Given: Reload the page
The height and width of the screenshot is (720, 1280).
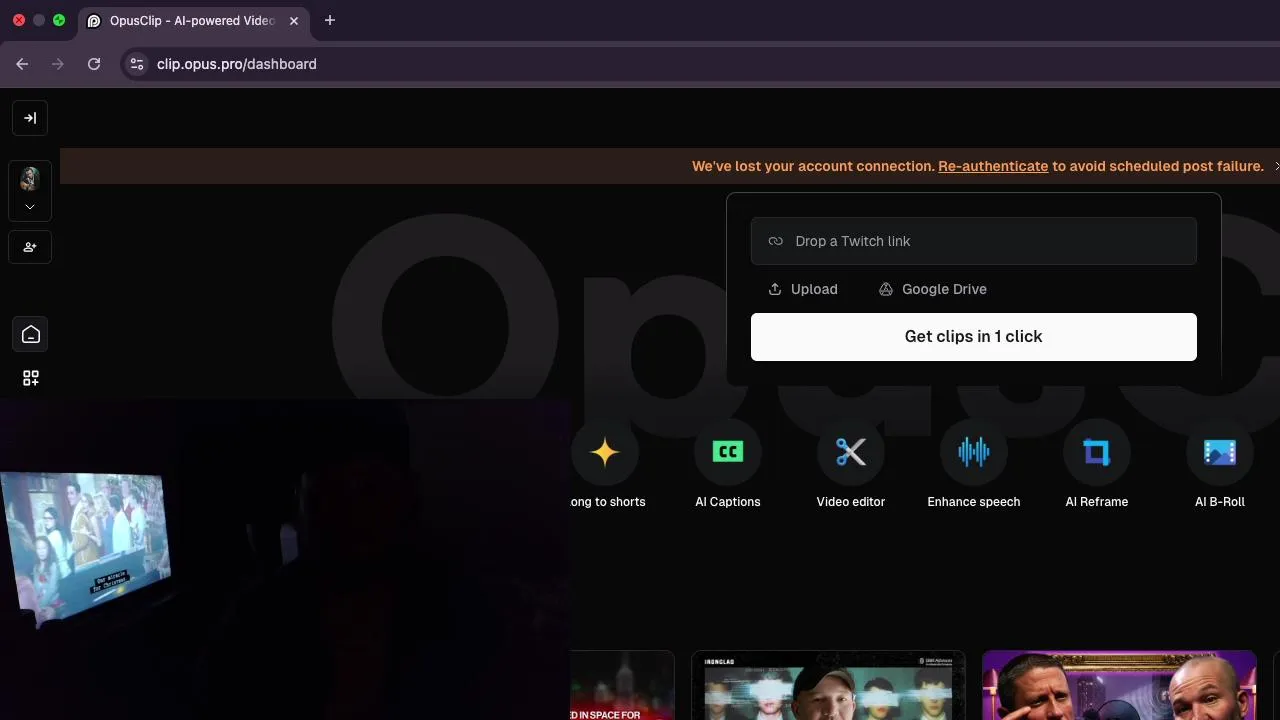Looking at the screenshot, I should click(94, 64).
